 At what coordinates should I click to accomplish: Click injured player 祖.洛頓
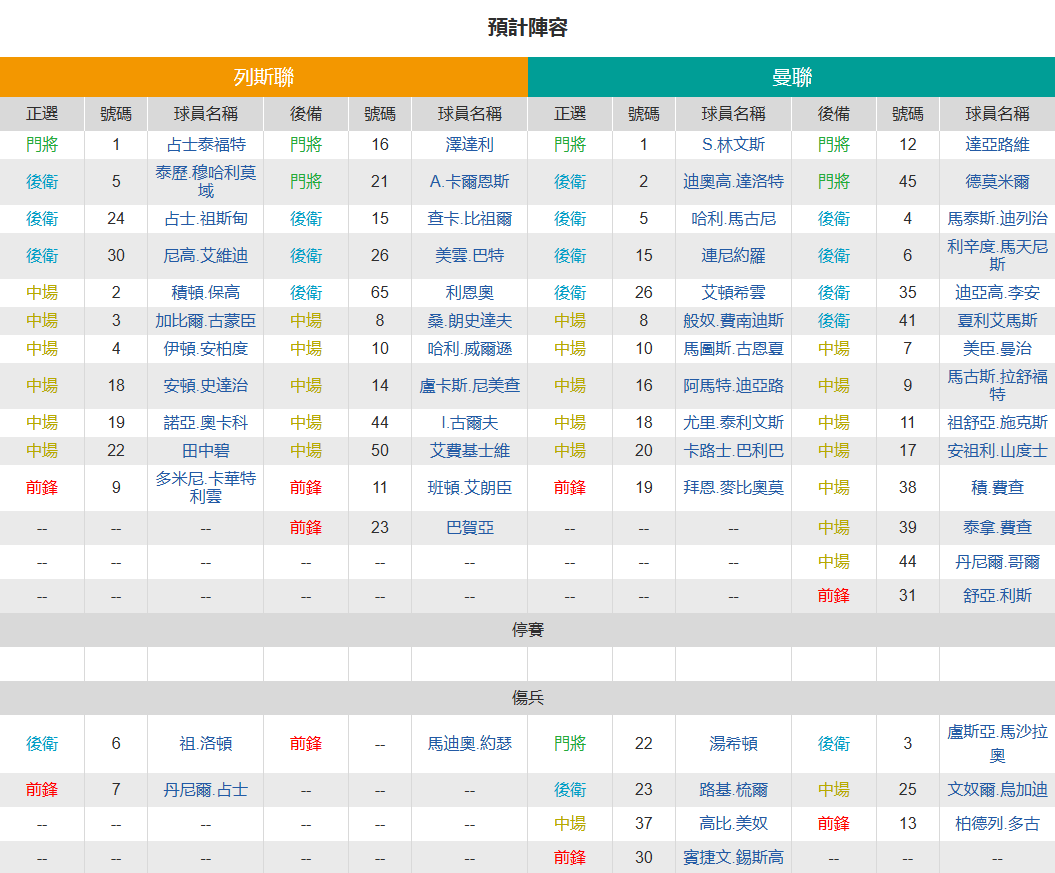pyautogui.click(x=205, y=743)
